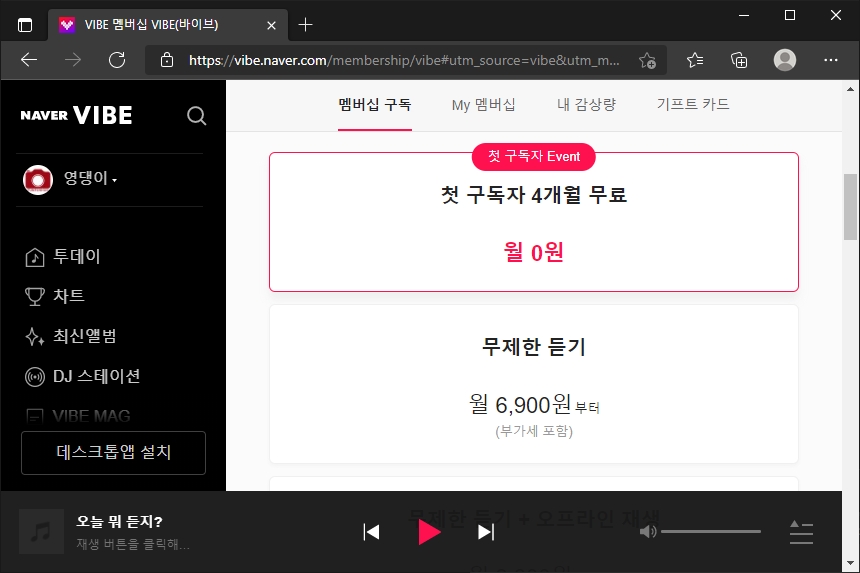Click the 데스크톱앱 설치 button
Screen dimensions: 860x573
114,452
